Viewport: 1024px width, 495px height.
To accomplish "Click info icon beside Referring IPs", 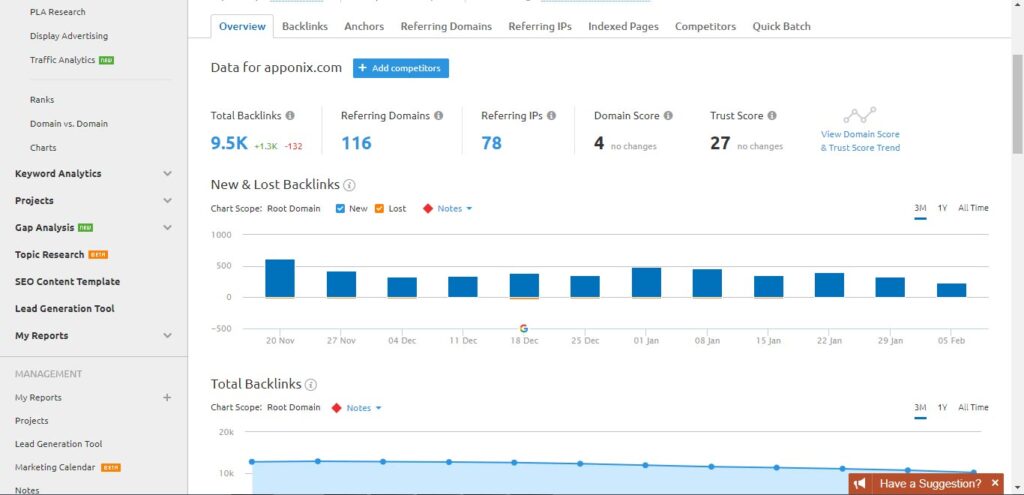I will click(551, 116).
